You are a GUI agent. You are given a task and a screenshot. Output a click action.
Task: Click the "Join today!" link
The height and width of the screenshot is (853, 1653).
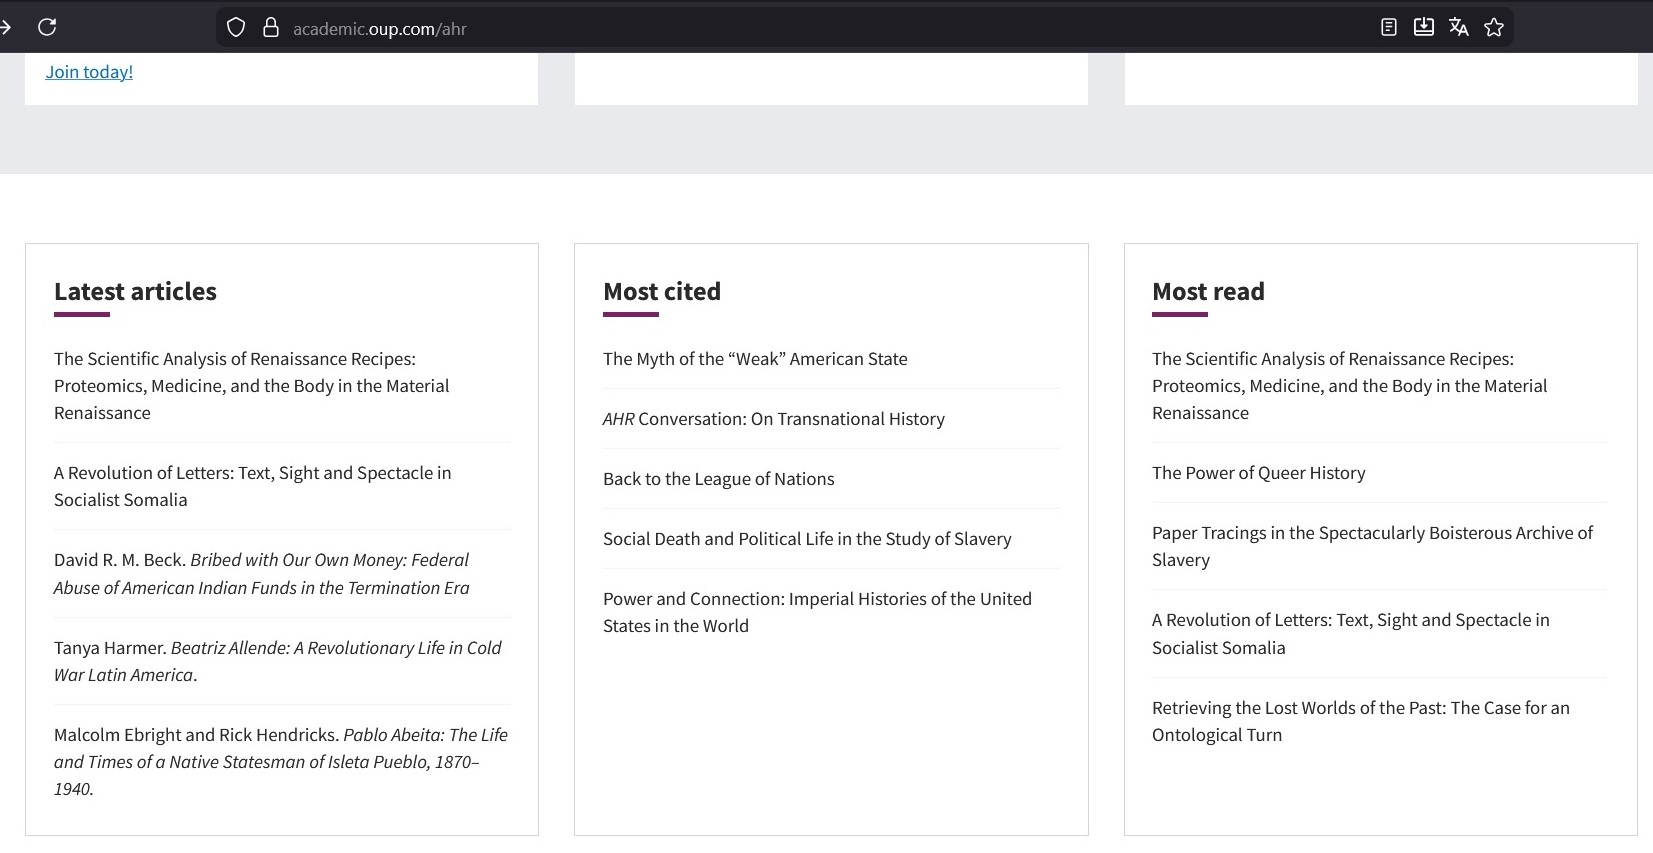[89, 72]
